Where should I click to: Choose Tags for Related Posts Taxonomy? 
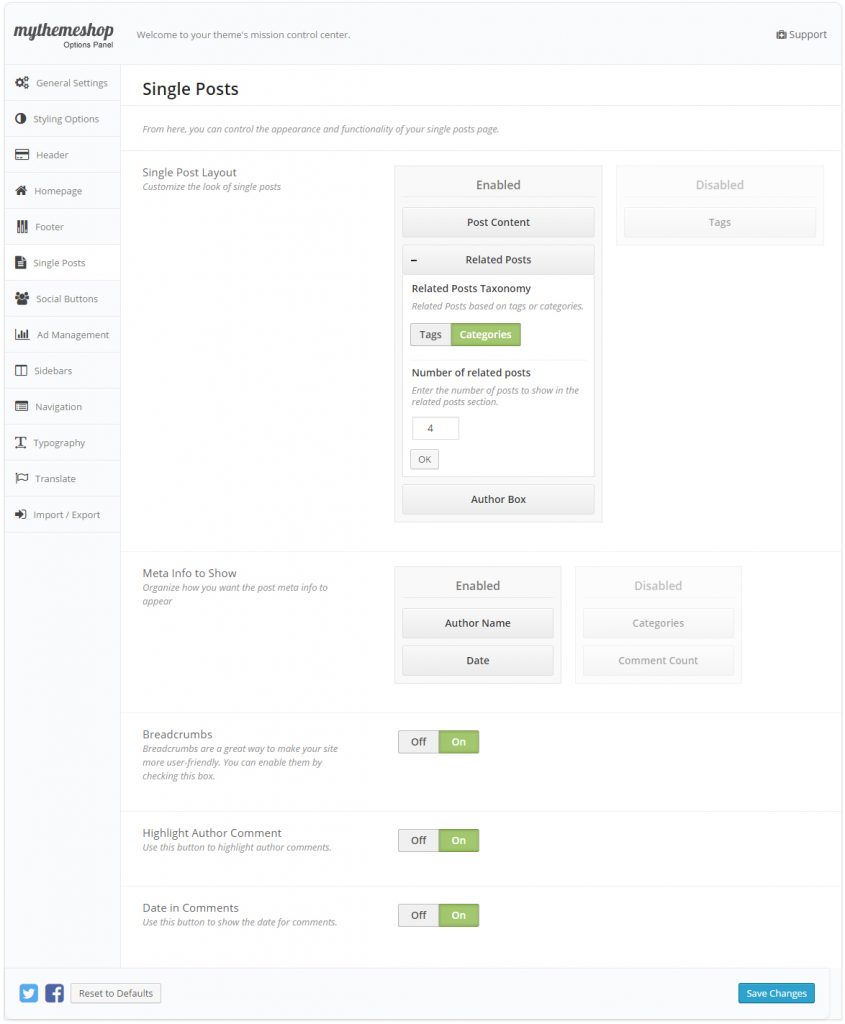(430, 334)
